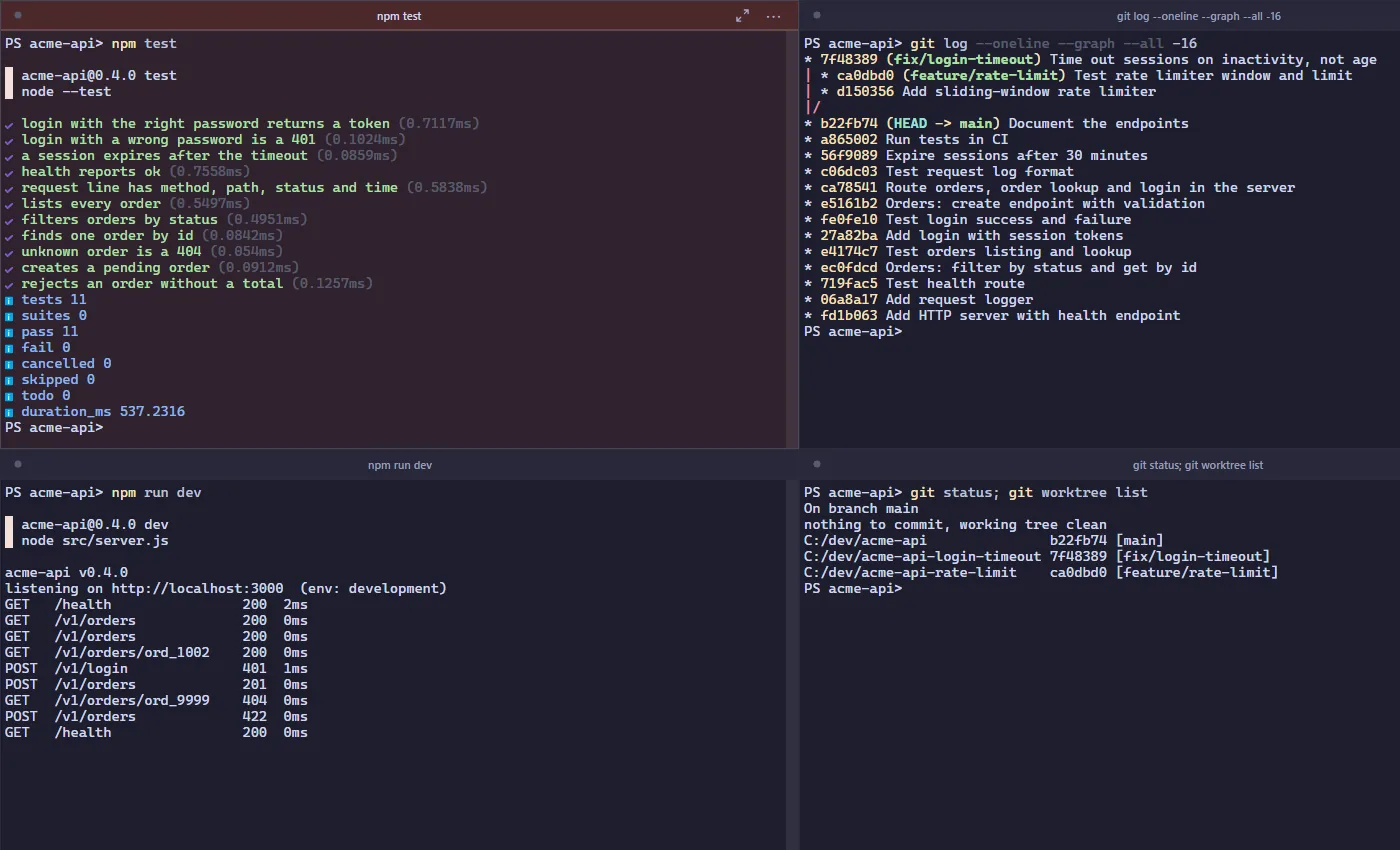
Task: Click the GET /v1/orders/ord_9999 404 log line
Action: (x=156, y=700)
